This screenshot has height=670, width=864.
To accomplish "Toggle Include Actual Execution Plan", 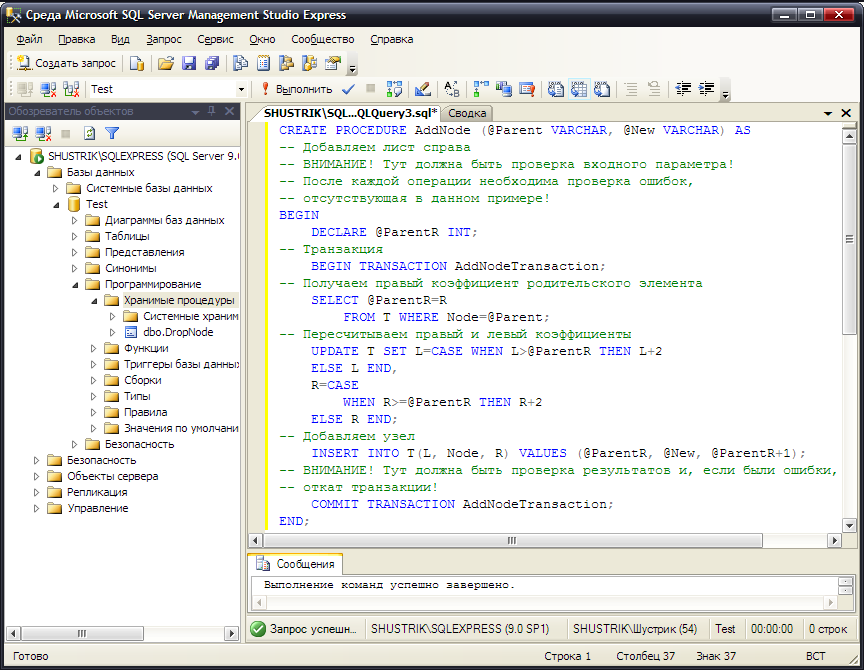I will click(x=481, y=89).
